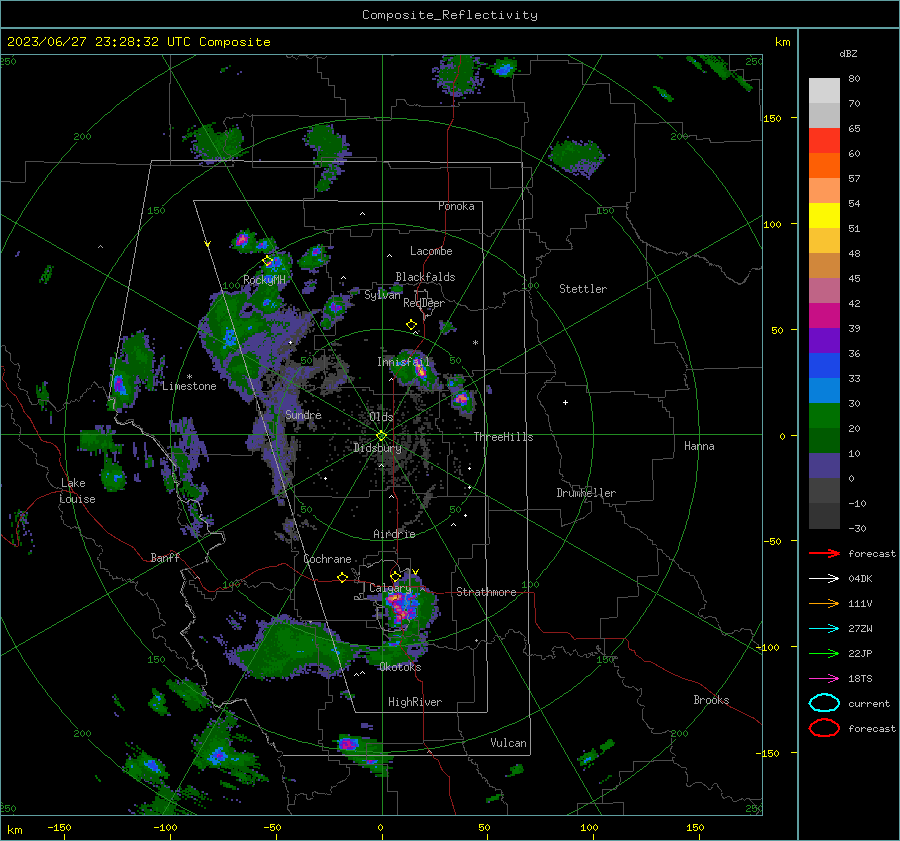
Task: Select the Strathmore label
Action: pyautogui.click(x=486, y=592)
